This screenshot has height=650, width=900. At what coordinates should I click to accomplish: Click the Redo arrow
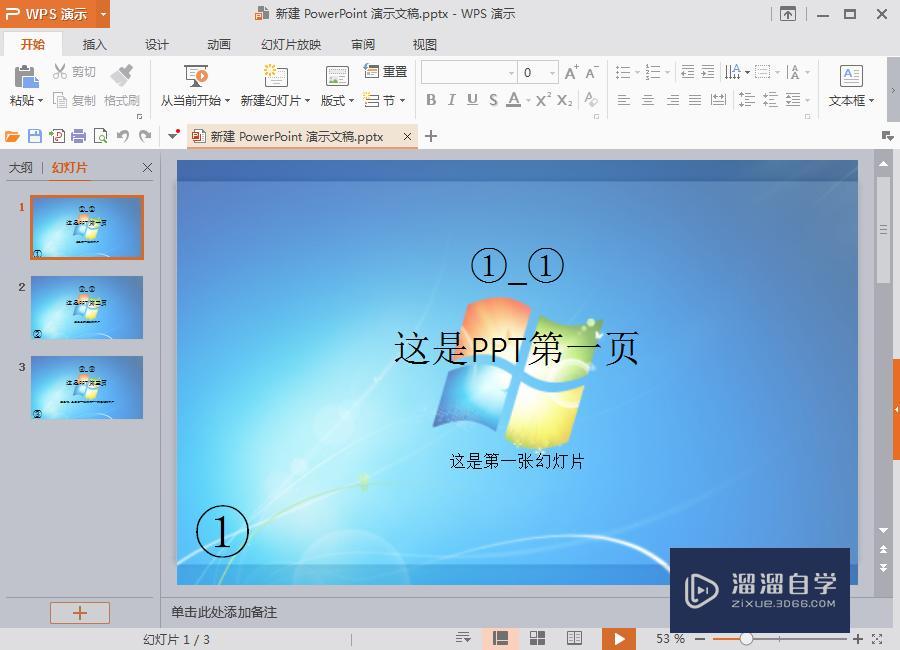coord(145,136)
